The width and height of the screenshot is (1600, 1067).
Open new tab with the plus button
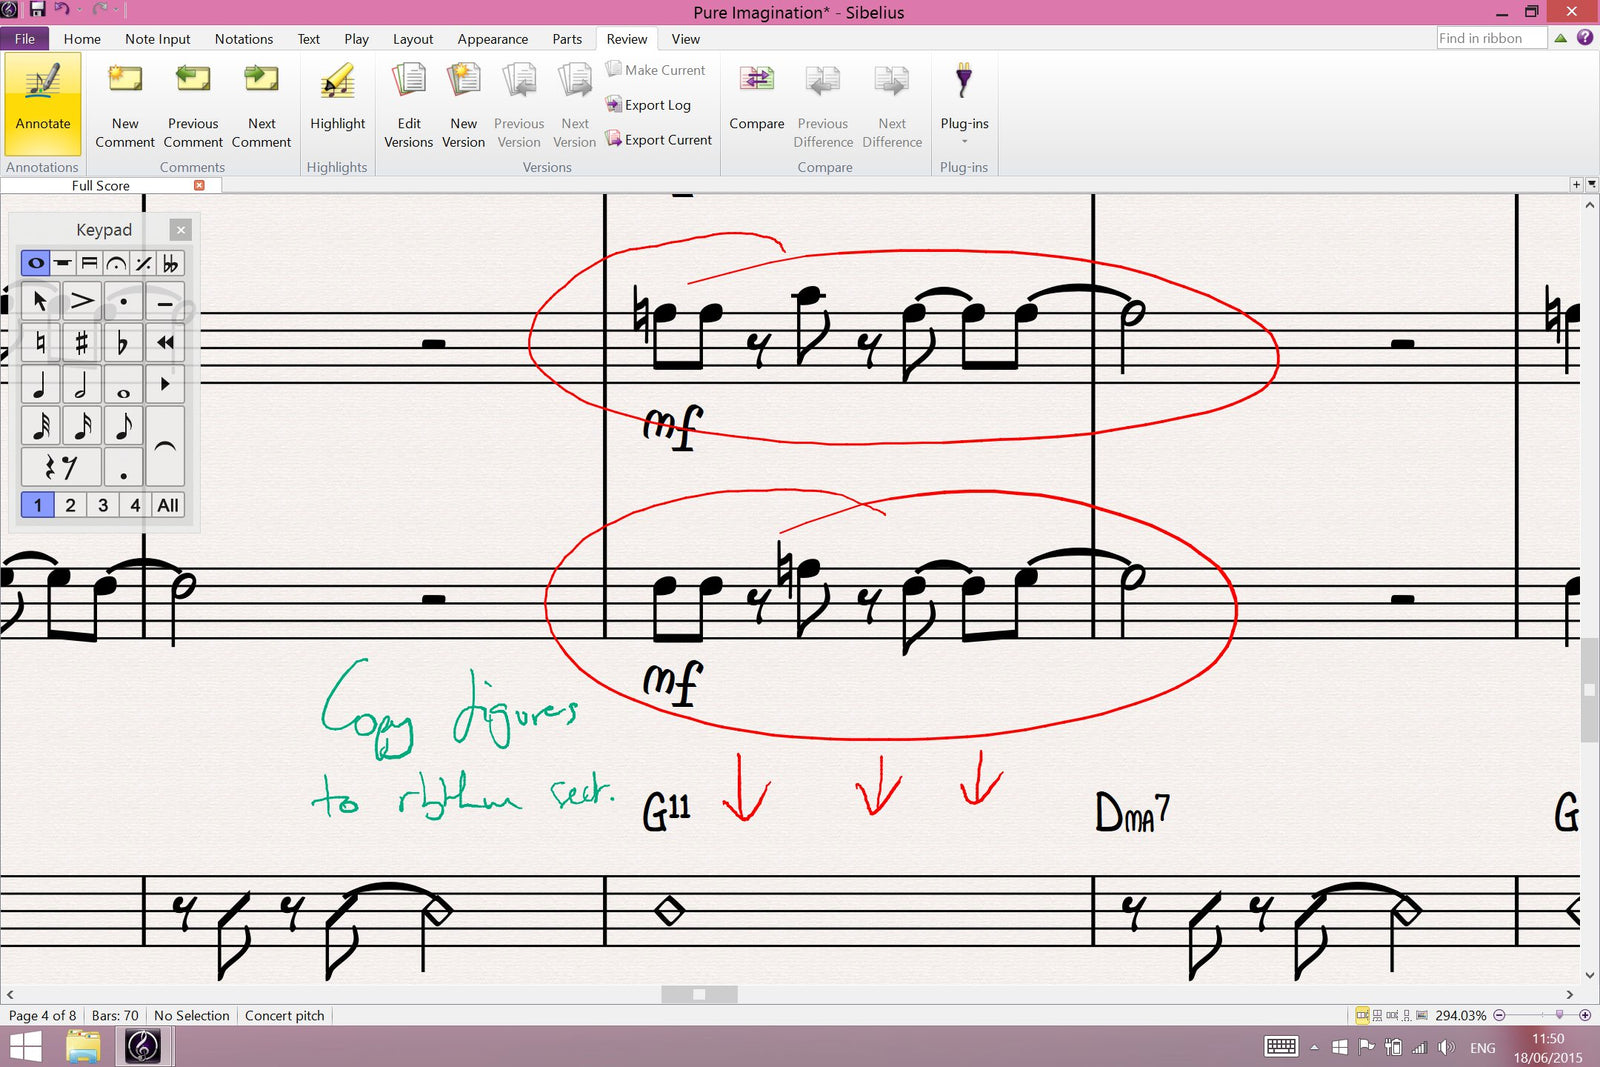[1576, 184]
